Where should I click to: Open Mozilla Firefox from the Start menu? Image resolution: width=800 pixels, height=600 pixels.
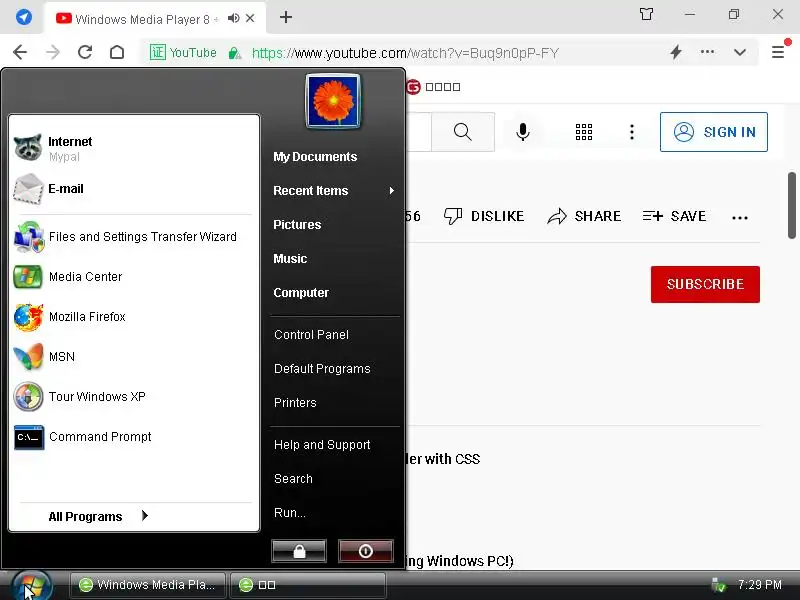click(x=134, y=317)
